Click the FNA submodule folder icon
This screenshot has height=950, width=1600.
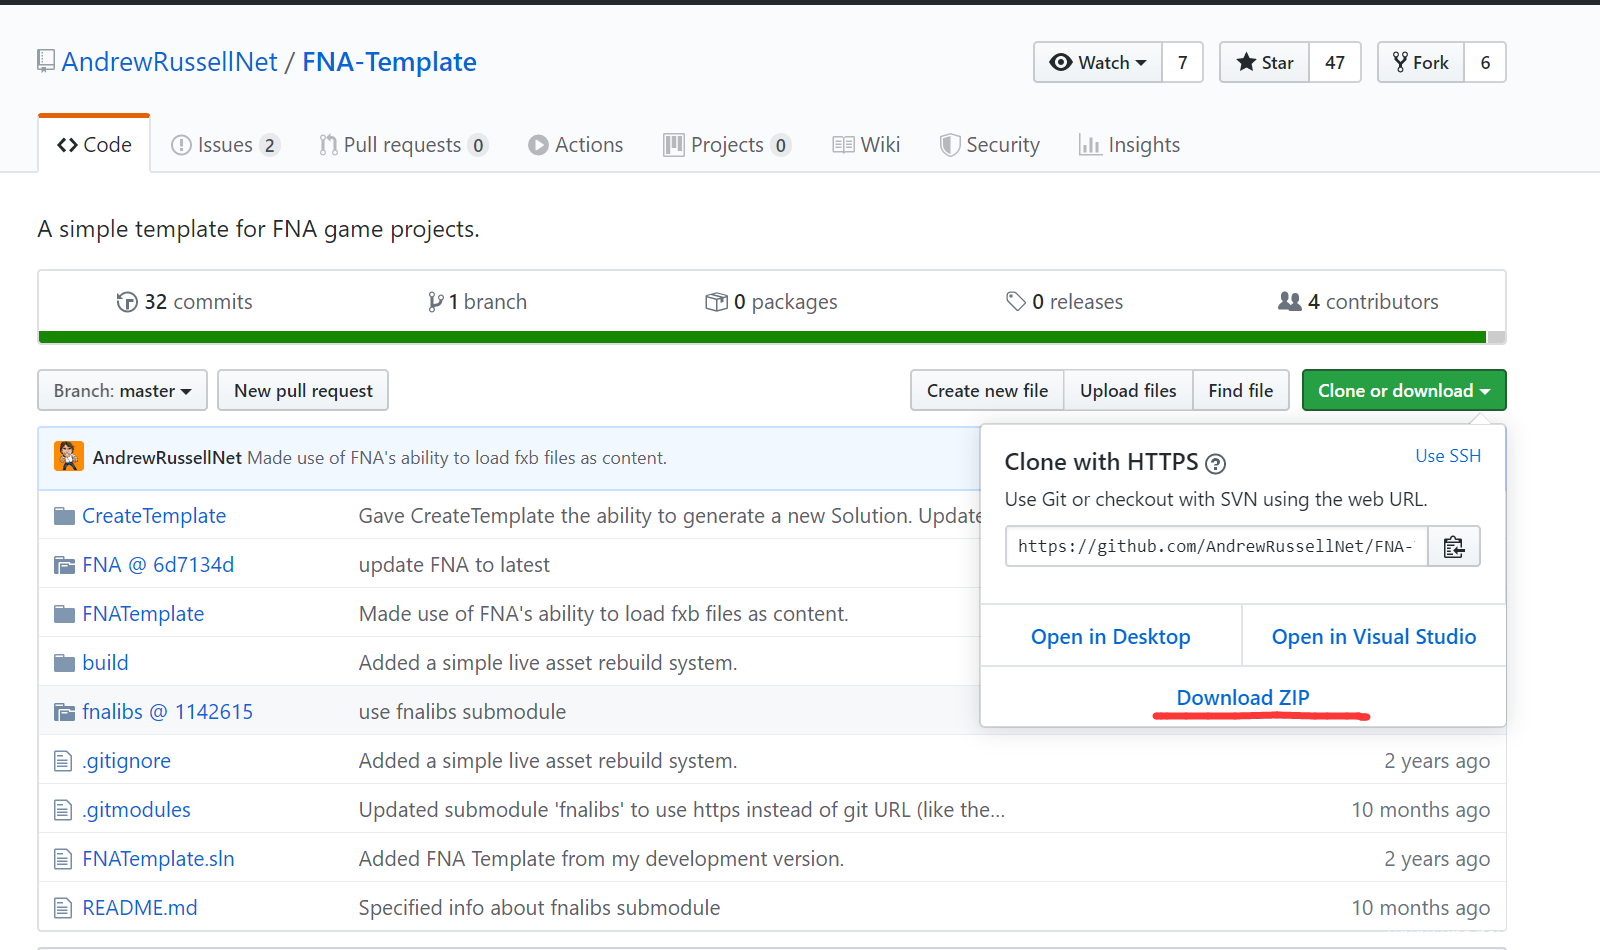pos(64,565)
